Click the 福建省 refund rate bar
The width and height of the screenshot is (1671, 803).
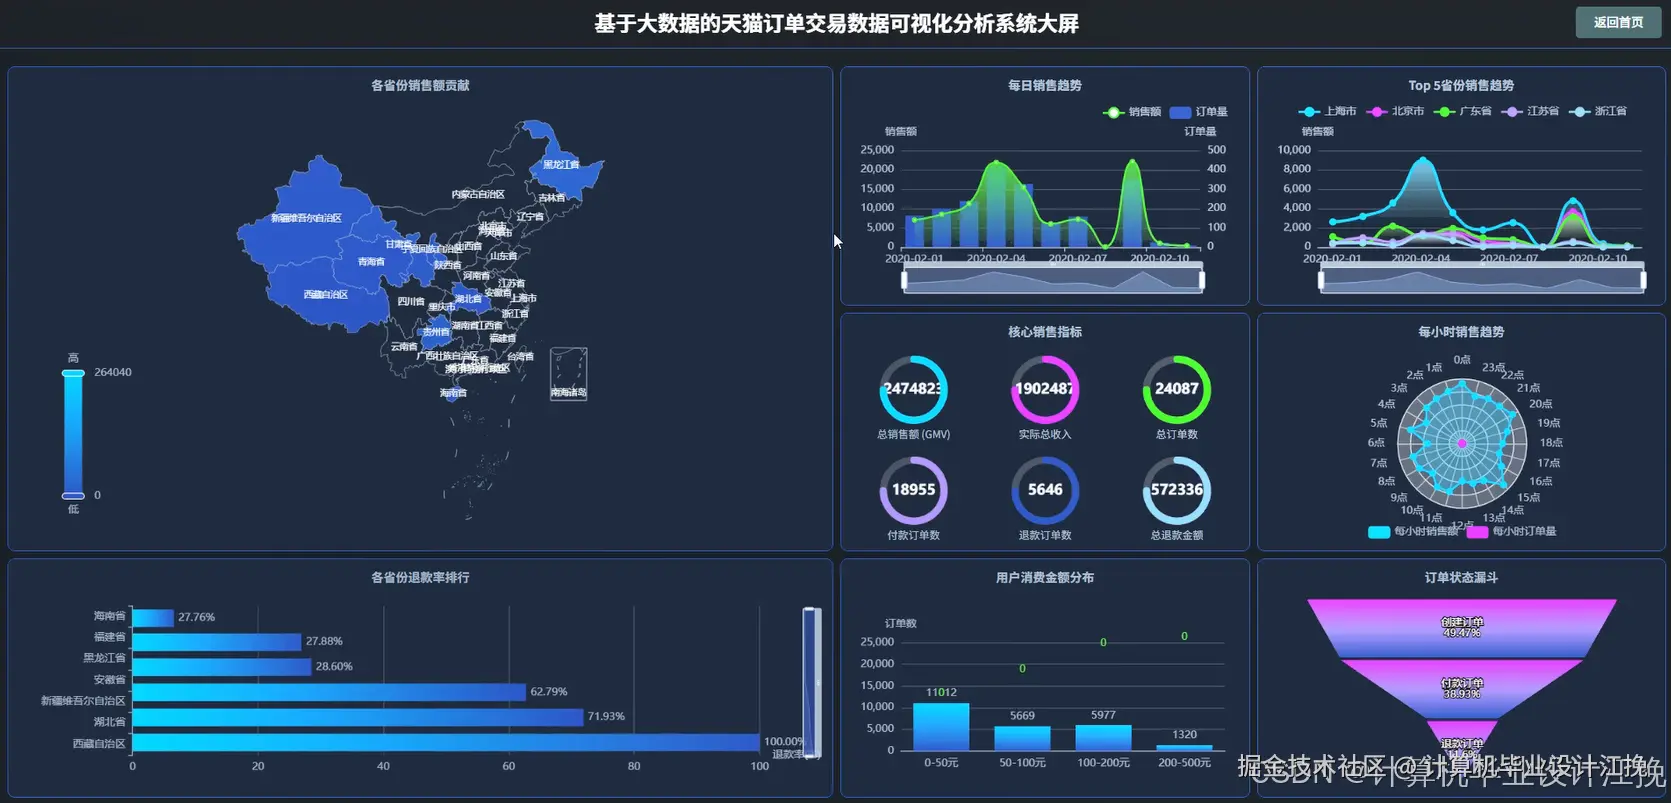click(x=216, y=642)
